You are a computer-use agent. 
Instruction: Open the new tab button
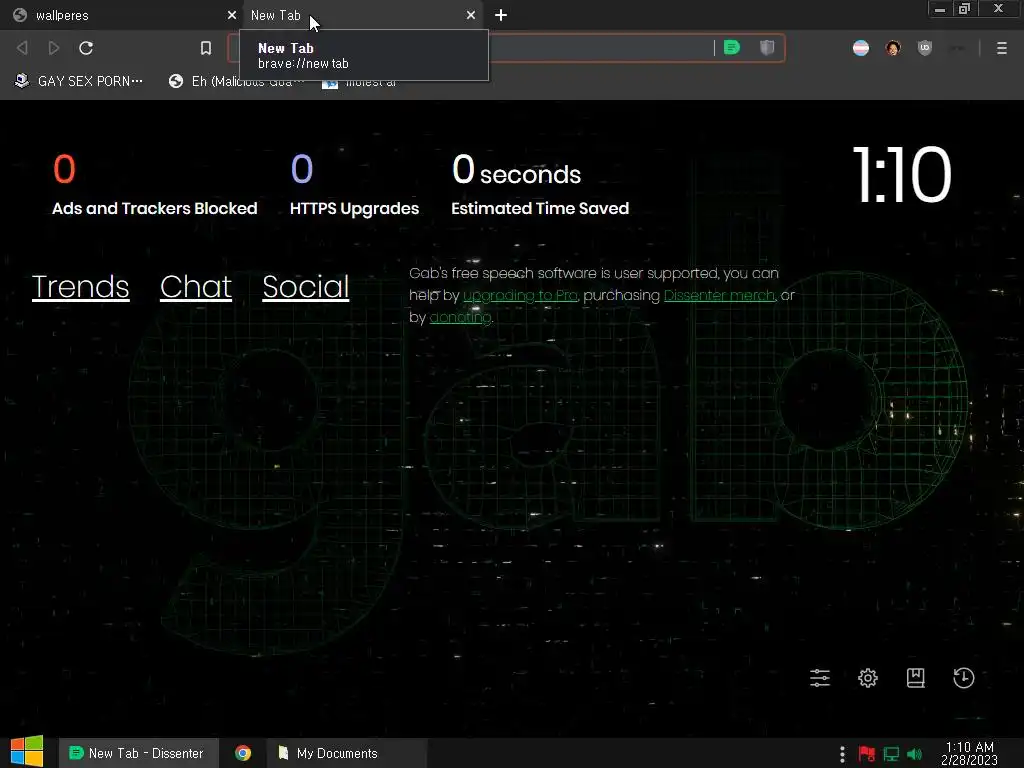coord(501,15)
